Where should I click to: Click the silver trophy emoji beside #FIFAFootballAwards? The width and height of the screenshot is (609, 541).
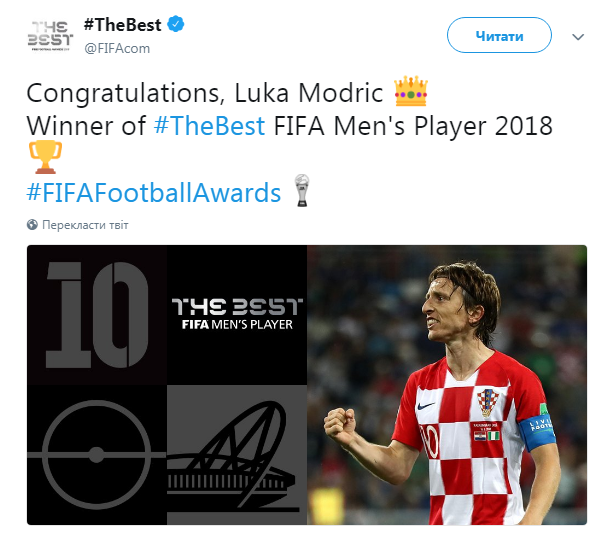(300, 191)
